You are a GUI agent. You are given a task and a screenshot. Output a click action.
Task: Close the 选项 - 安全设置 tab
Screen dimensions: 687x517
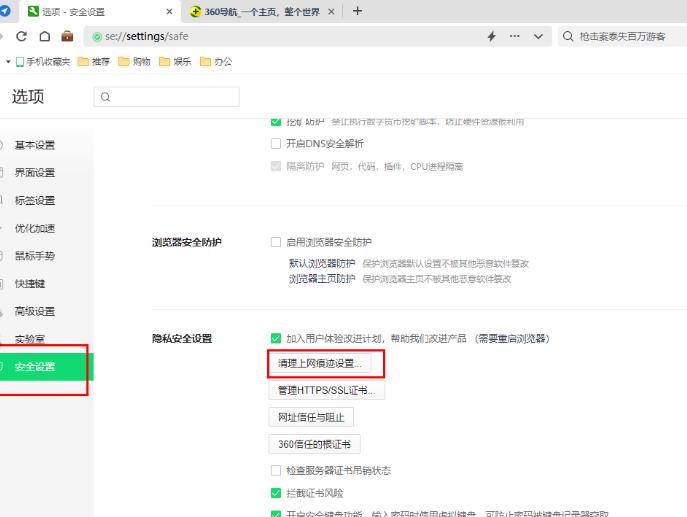168,12
